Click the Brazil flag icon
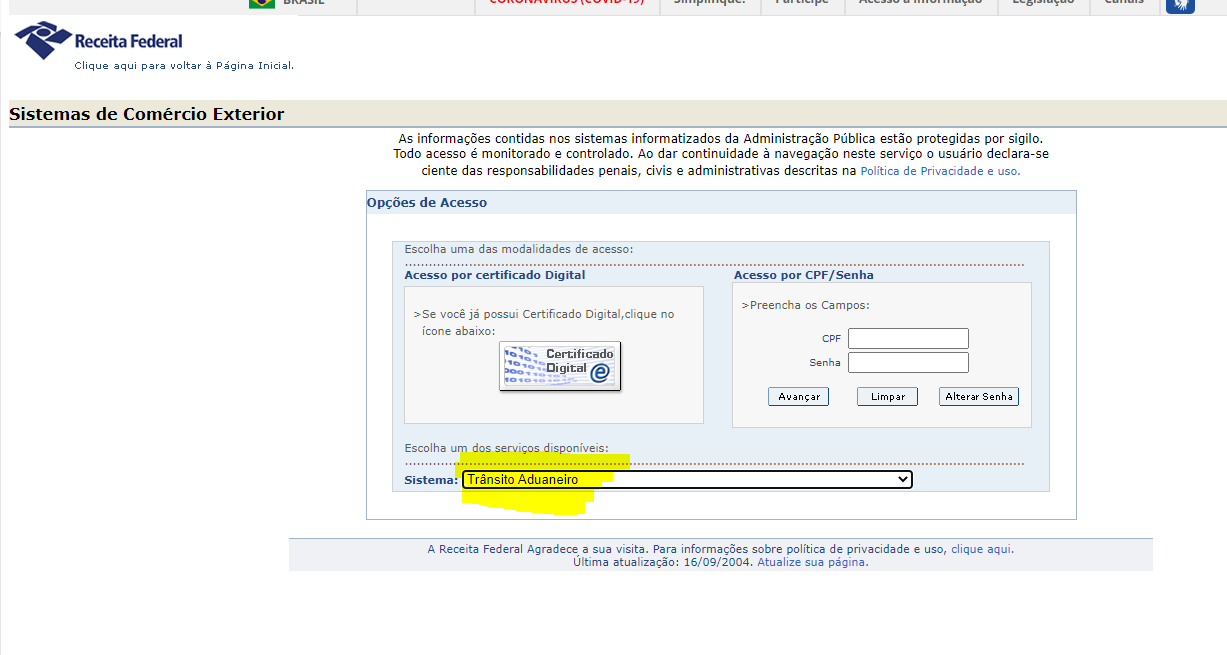This screenshot has height=655, width=1227. (x=262, y=3)
